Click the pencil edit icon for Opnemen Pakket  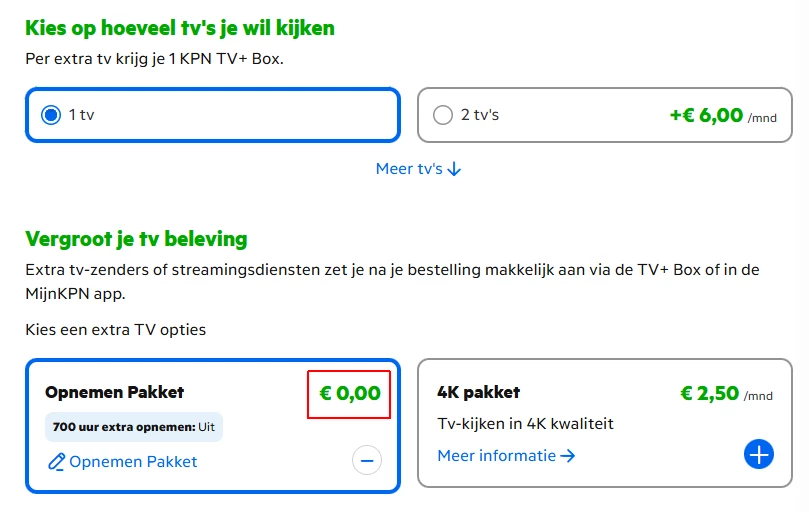(x=56, y=462)
